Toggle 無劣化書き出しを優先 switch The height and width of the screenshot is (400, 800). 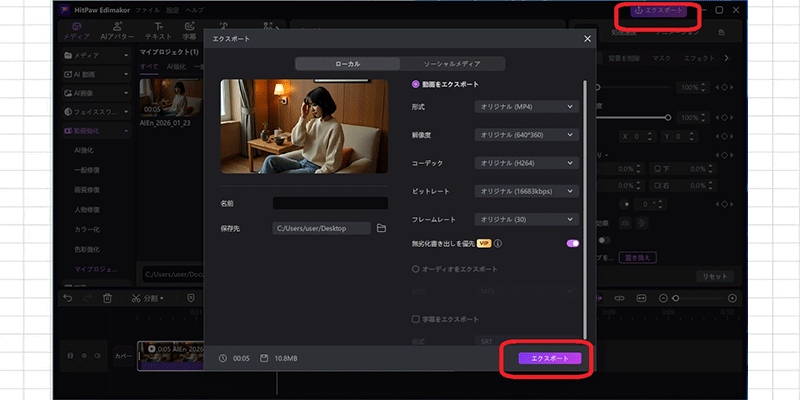(x=572, y=243)
